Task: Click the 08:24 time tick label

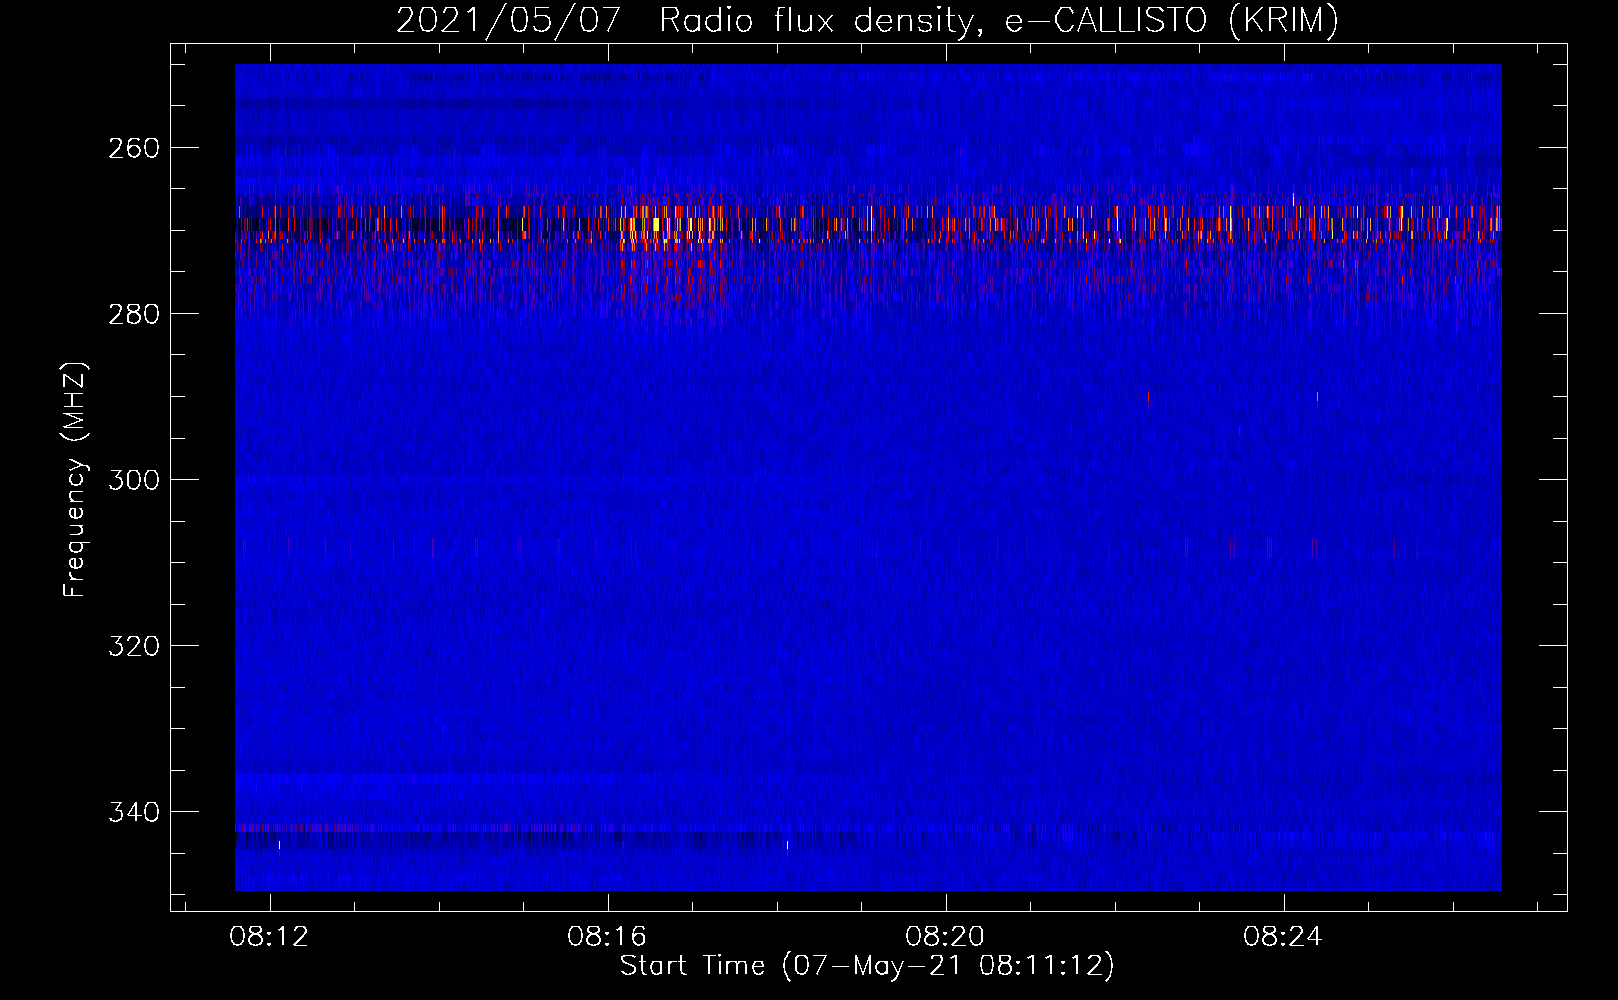Action: coord(1283,937)
